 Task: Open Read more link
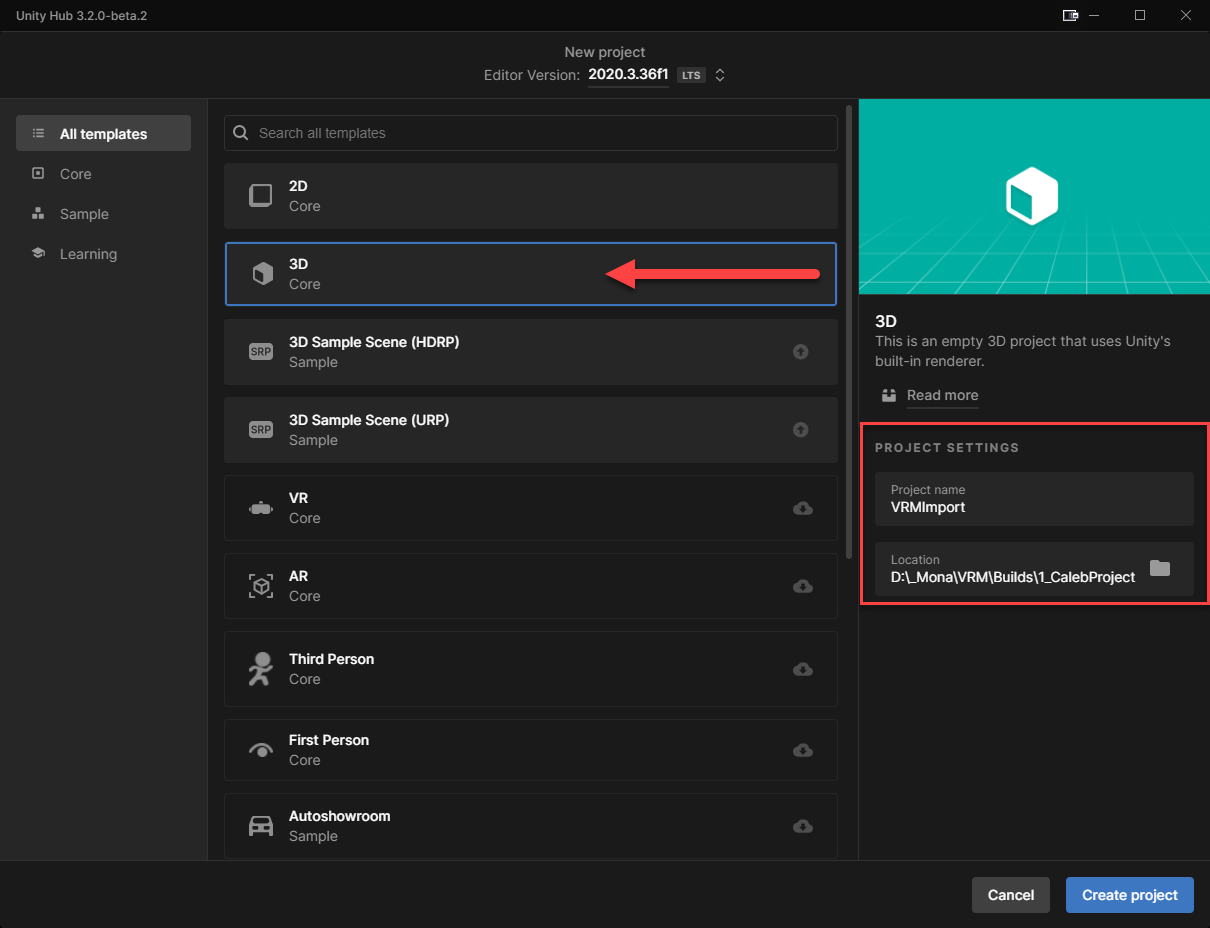[942, 395]
